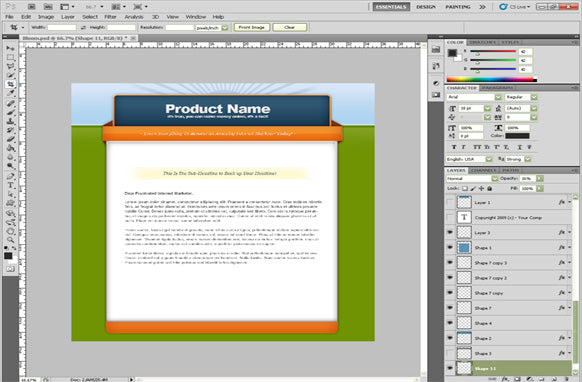582x382 pixels.
Task: Click the Front Image button
Action: [x=252, y=27]
